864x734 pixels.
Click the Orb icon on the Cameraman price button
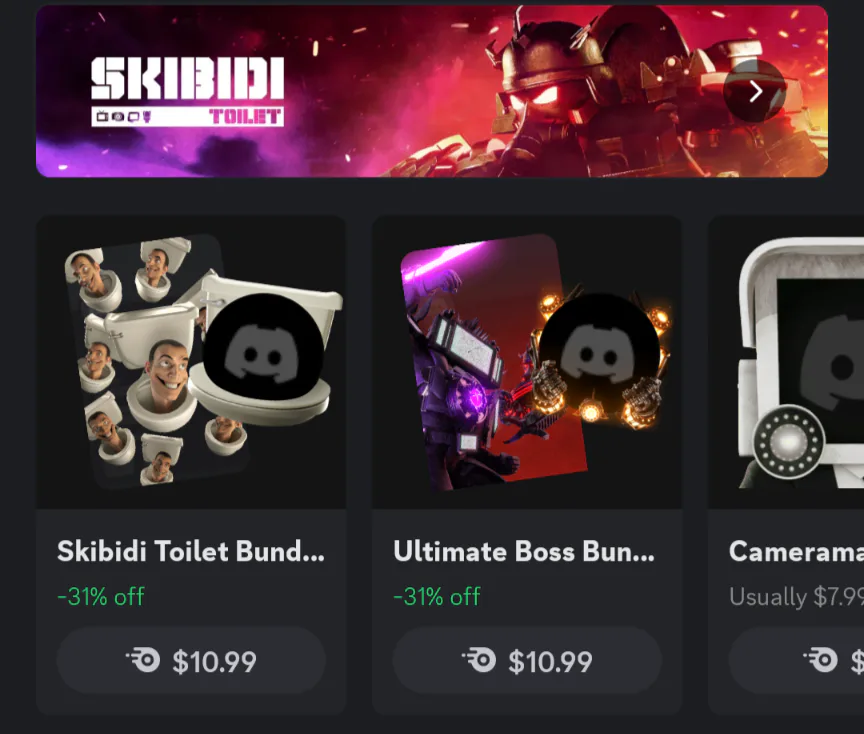click(x=820, y=660)
